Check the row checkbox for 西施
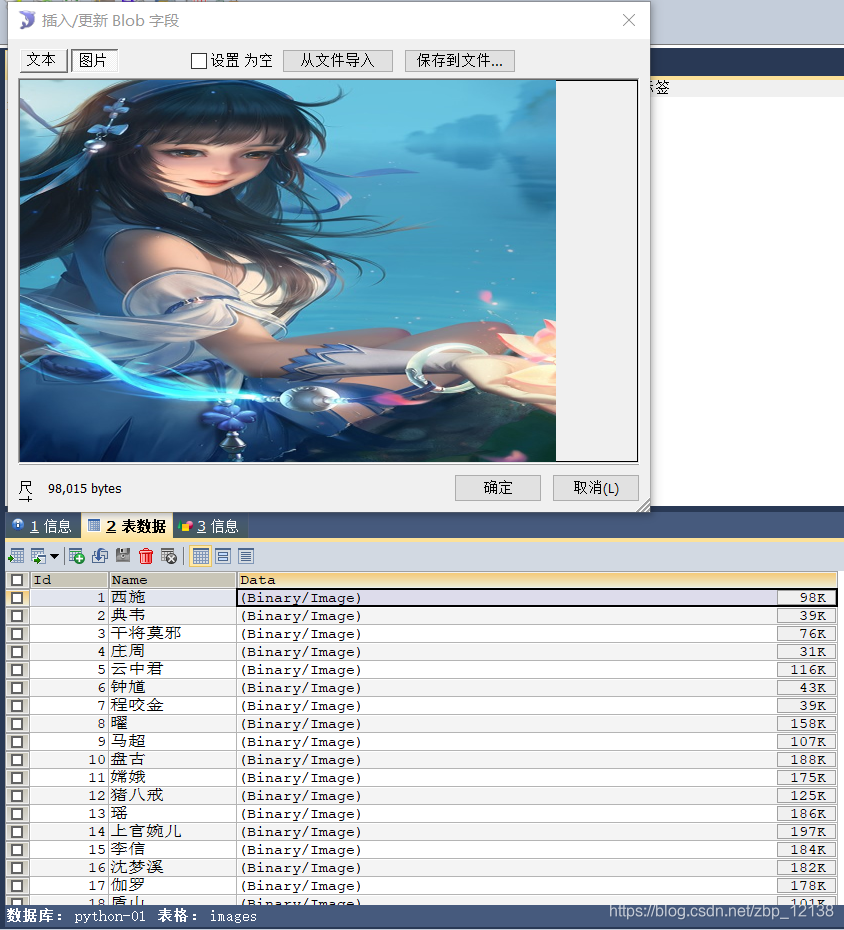The image size is (844, 930). click(x=17, y=598)
